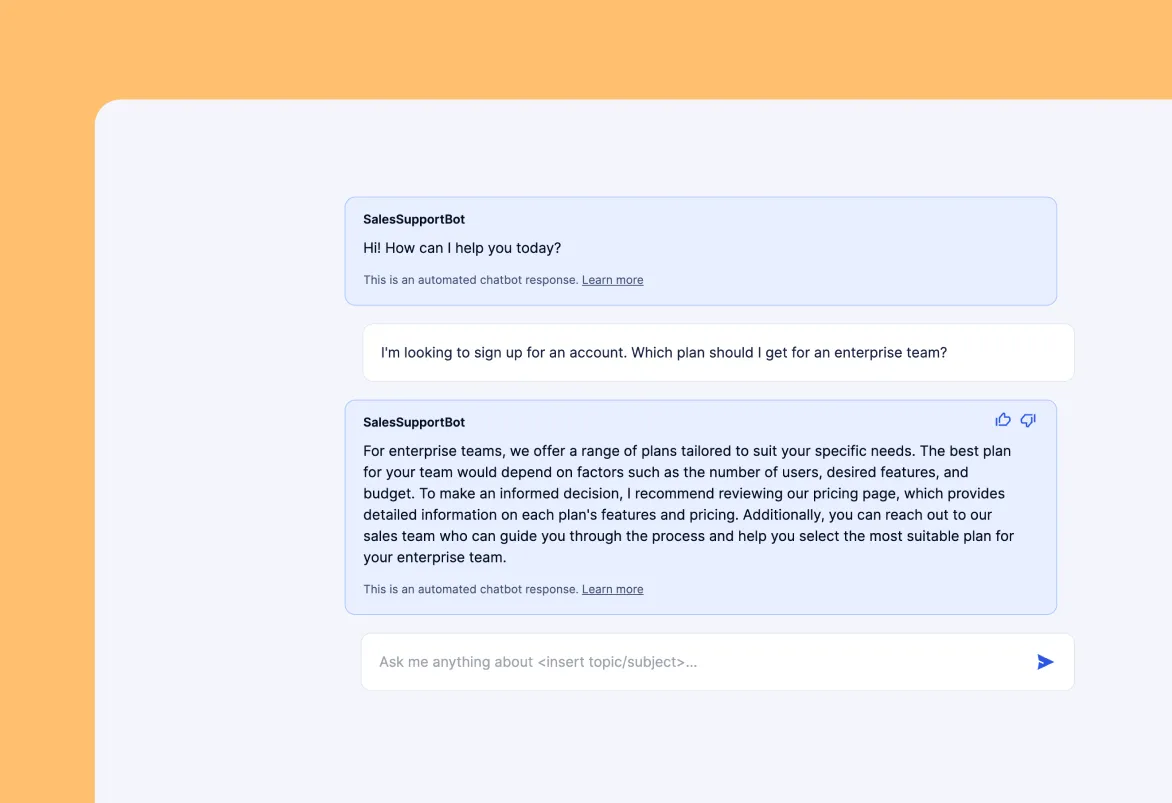Image resolution: width=1172 pixels, height=803 pixels.
Task: Select the bot's greeting message bubble
Action: pyautogui.click(x=700, y=250)
